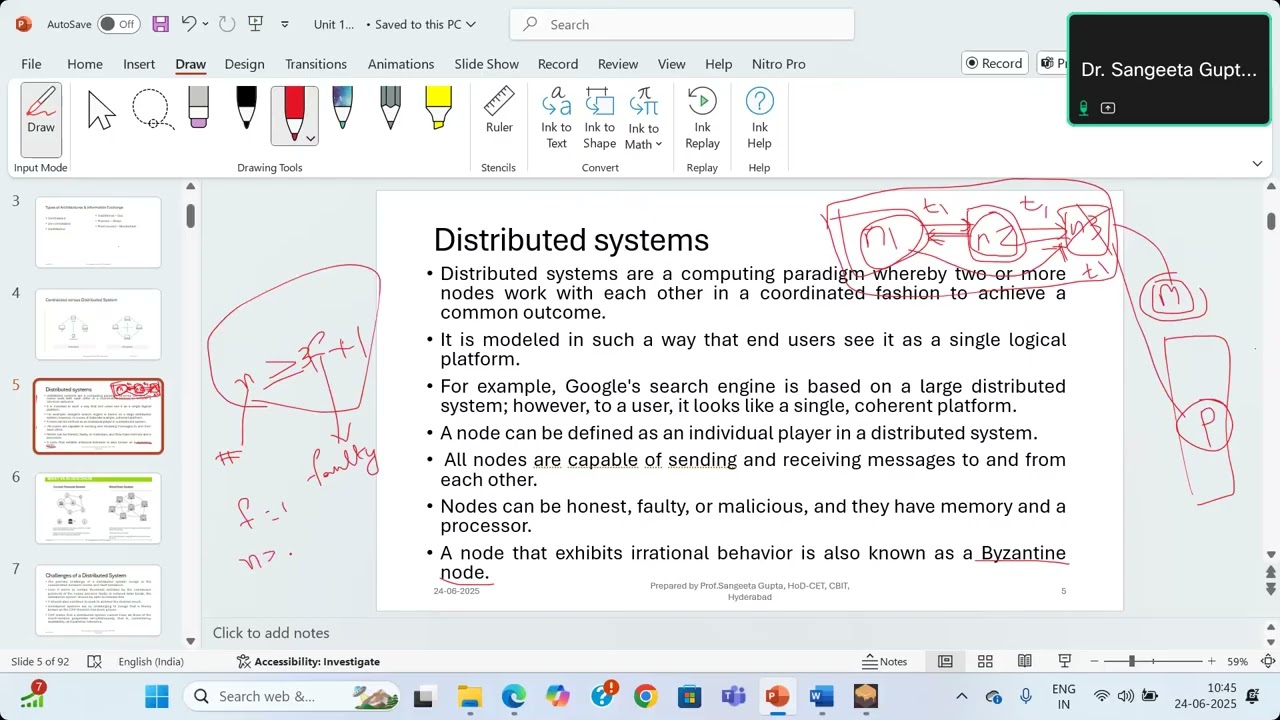Click the spell check status icon
The image size is (1280, 720).
click(94, 662)
